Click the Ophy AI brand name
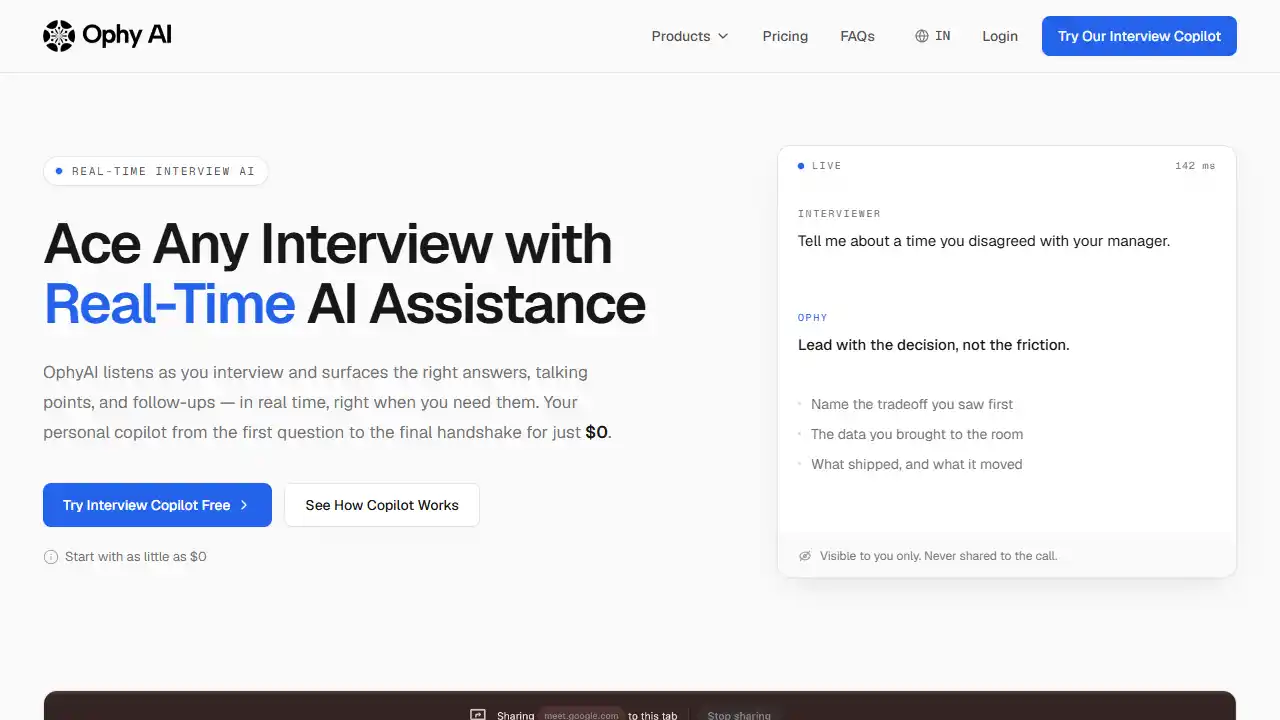 [127, 35]
